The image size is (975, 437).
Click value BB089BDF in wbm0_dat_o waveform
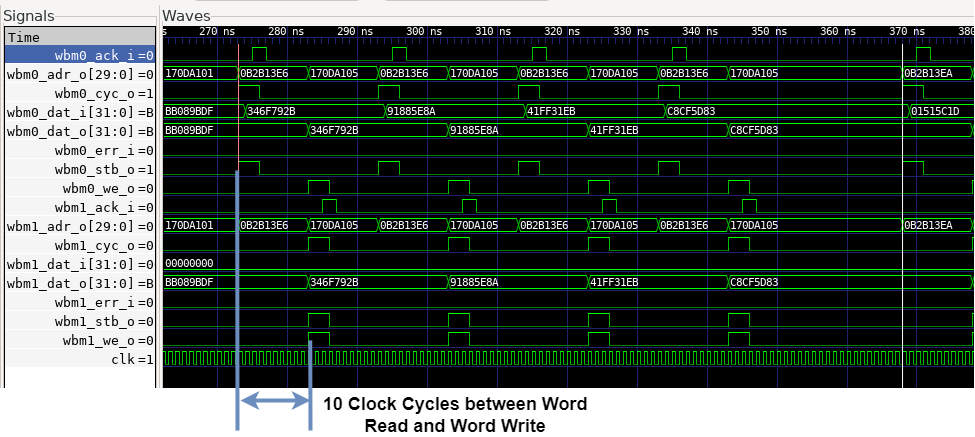pyautogui.click(x=190, y=130)
